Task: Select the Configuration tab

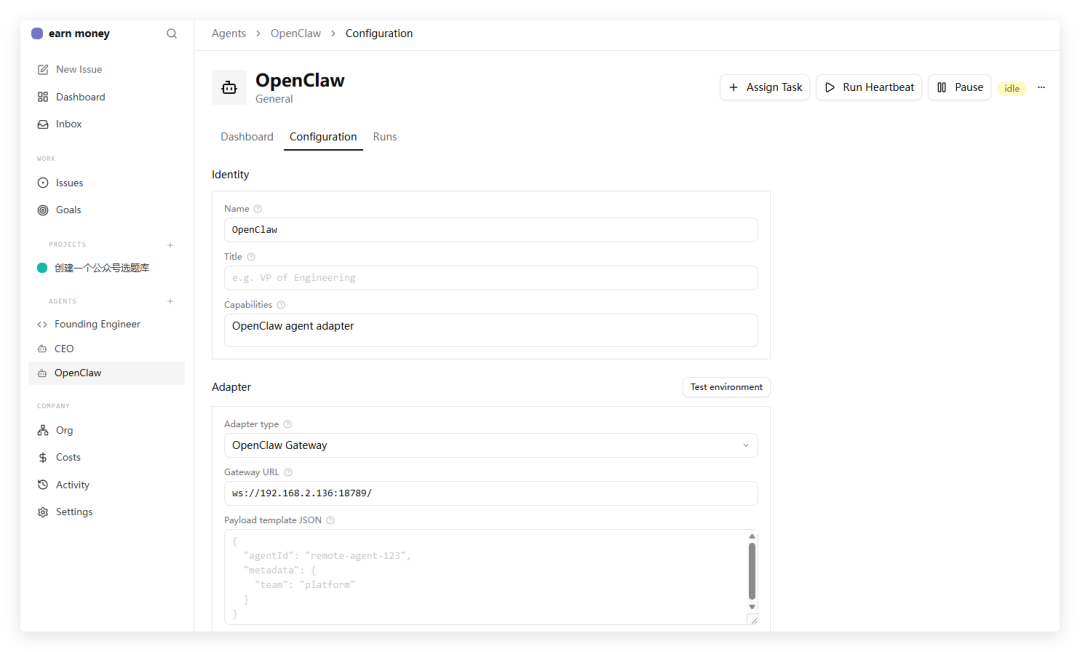Action: (x=323, y=136)
